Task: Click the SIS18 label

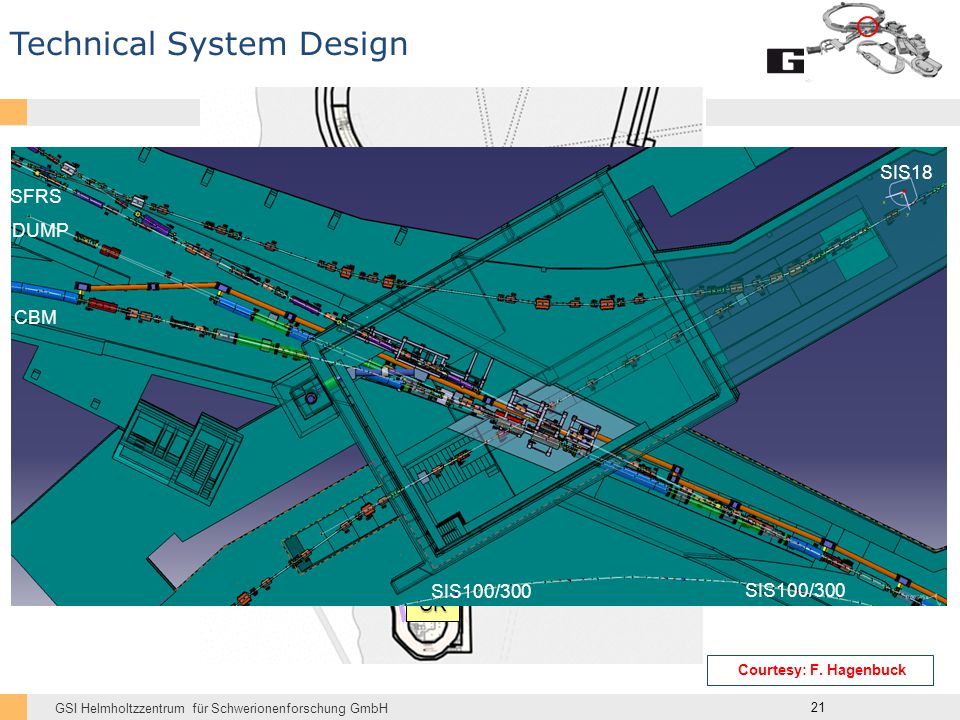Action: click(x=906, y=172)
